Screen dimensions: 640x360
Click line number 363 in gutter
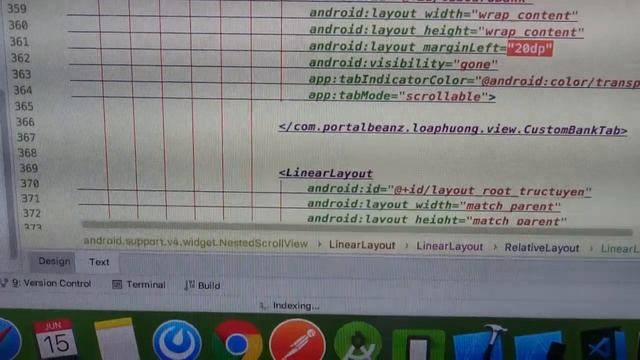22,74
